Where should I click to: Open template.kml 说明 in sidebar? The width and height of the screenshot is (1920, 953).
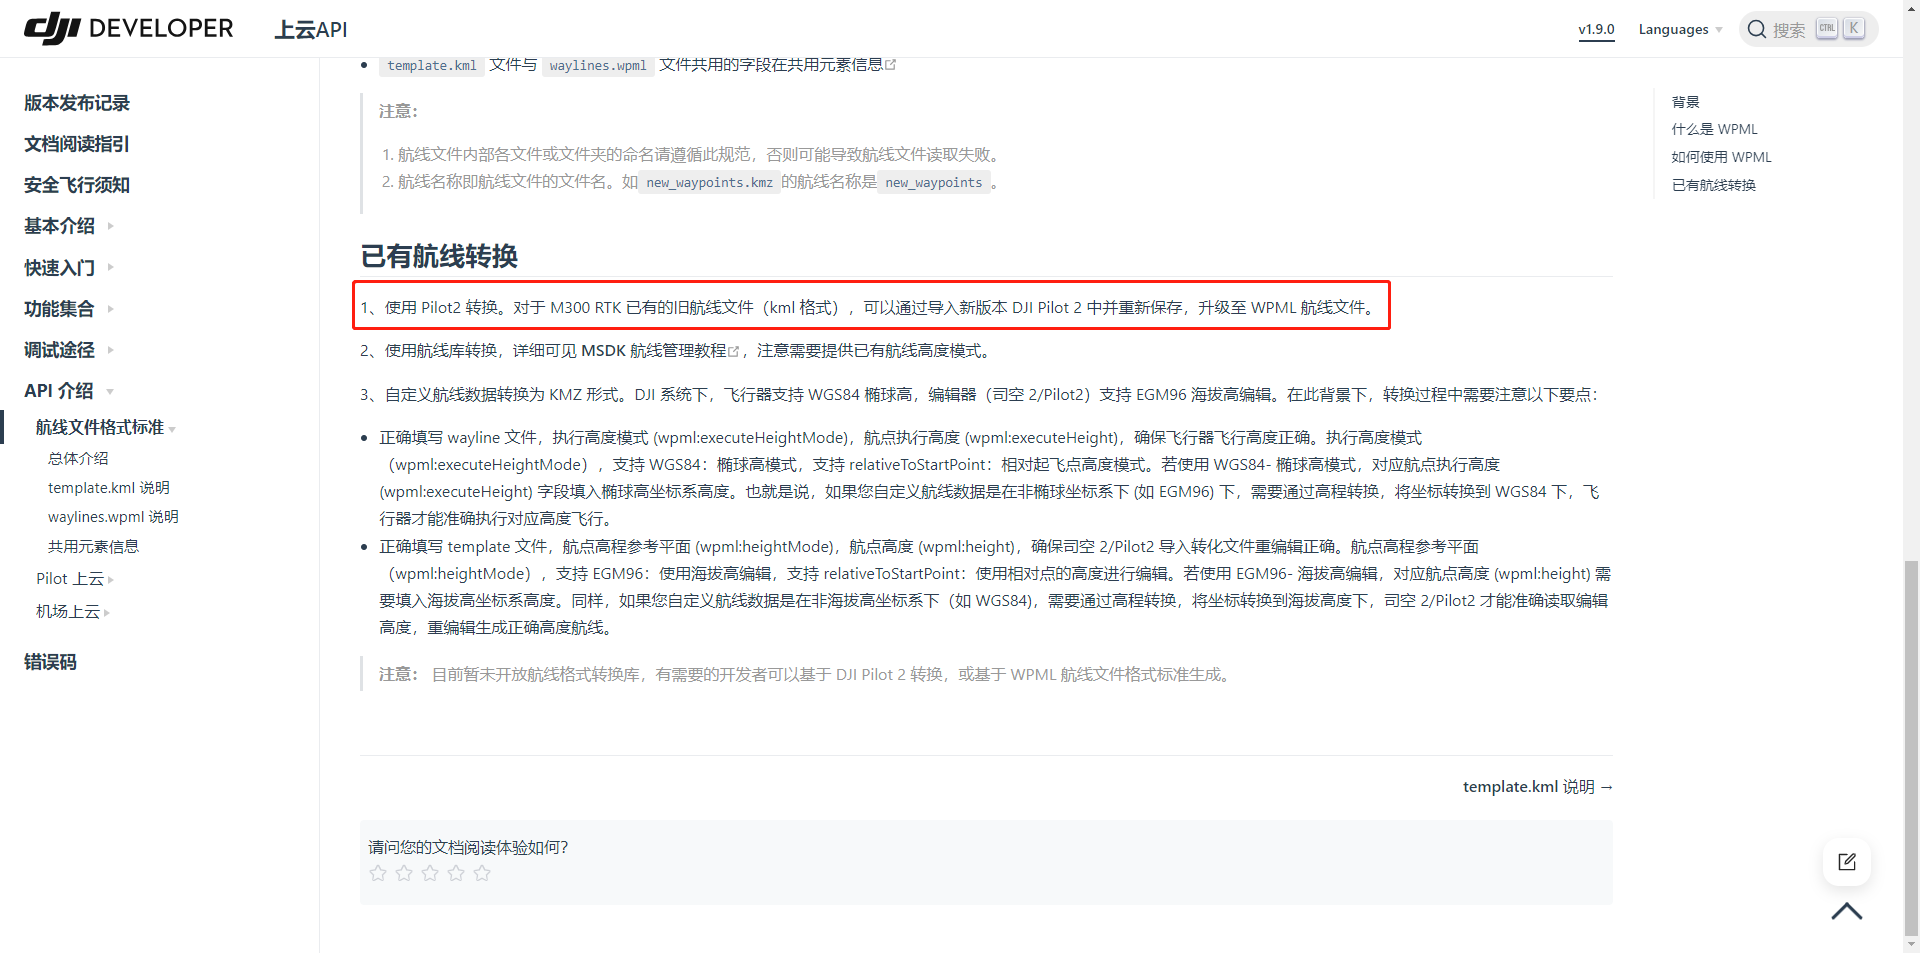[109, 487]
